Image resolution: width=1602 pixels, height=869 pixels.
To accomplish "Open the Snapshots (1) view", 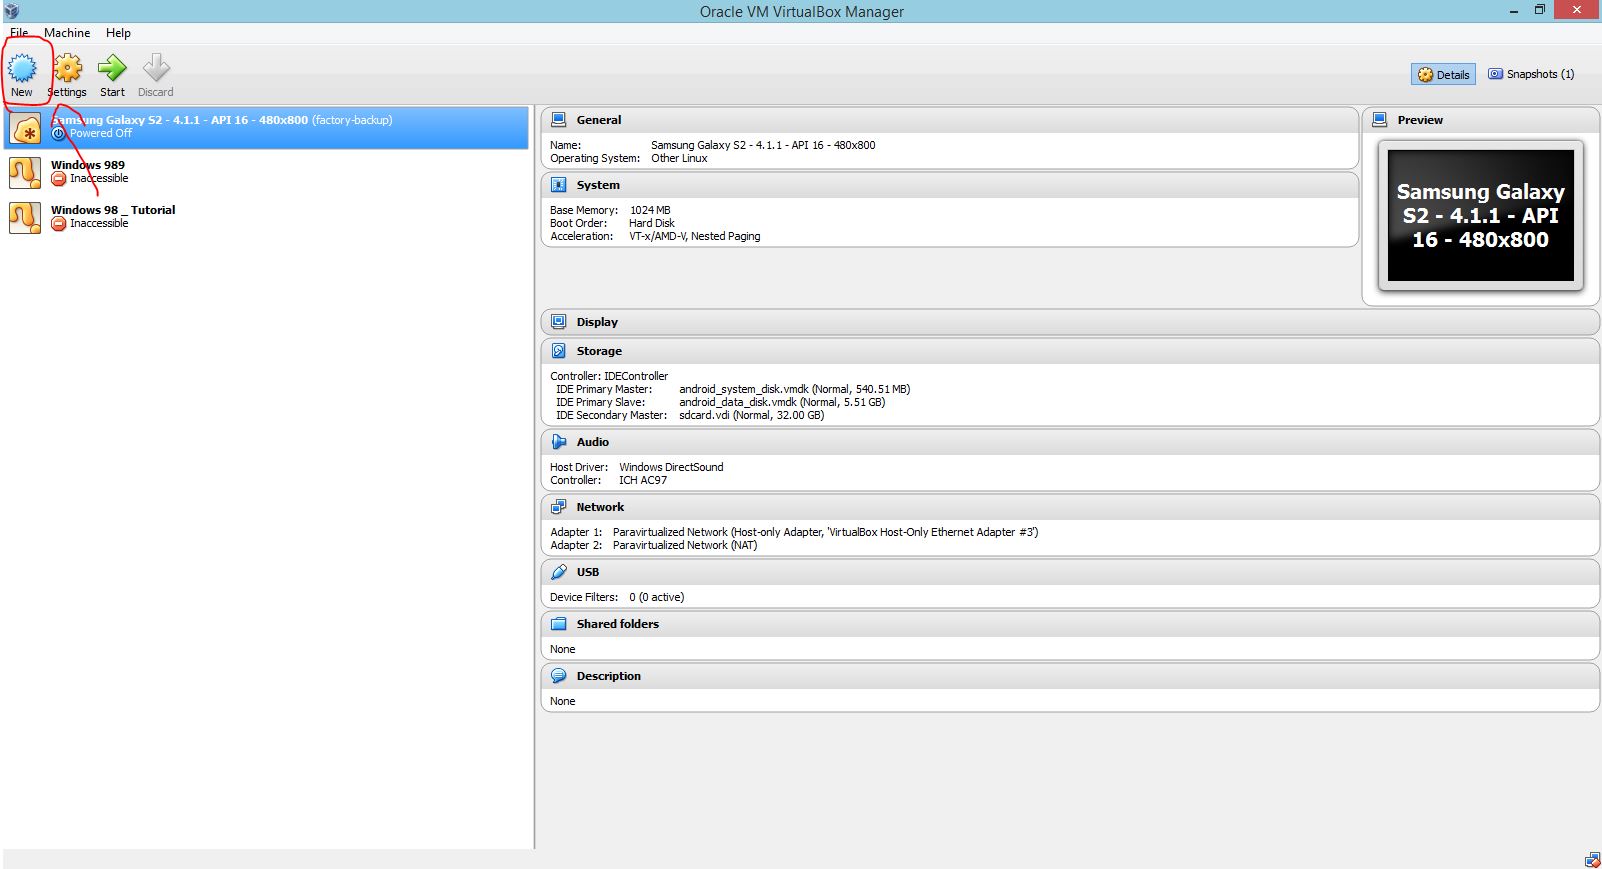I will pyautogui.click(x=1531, y=74).
